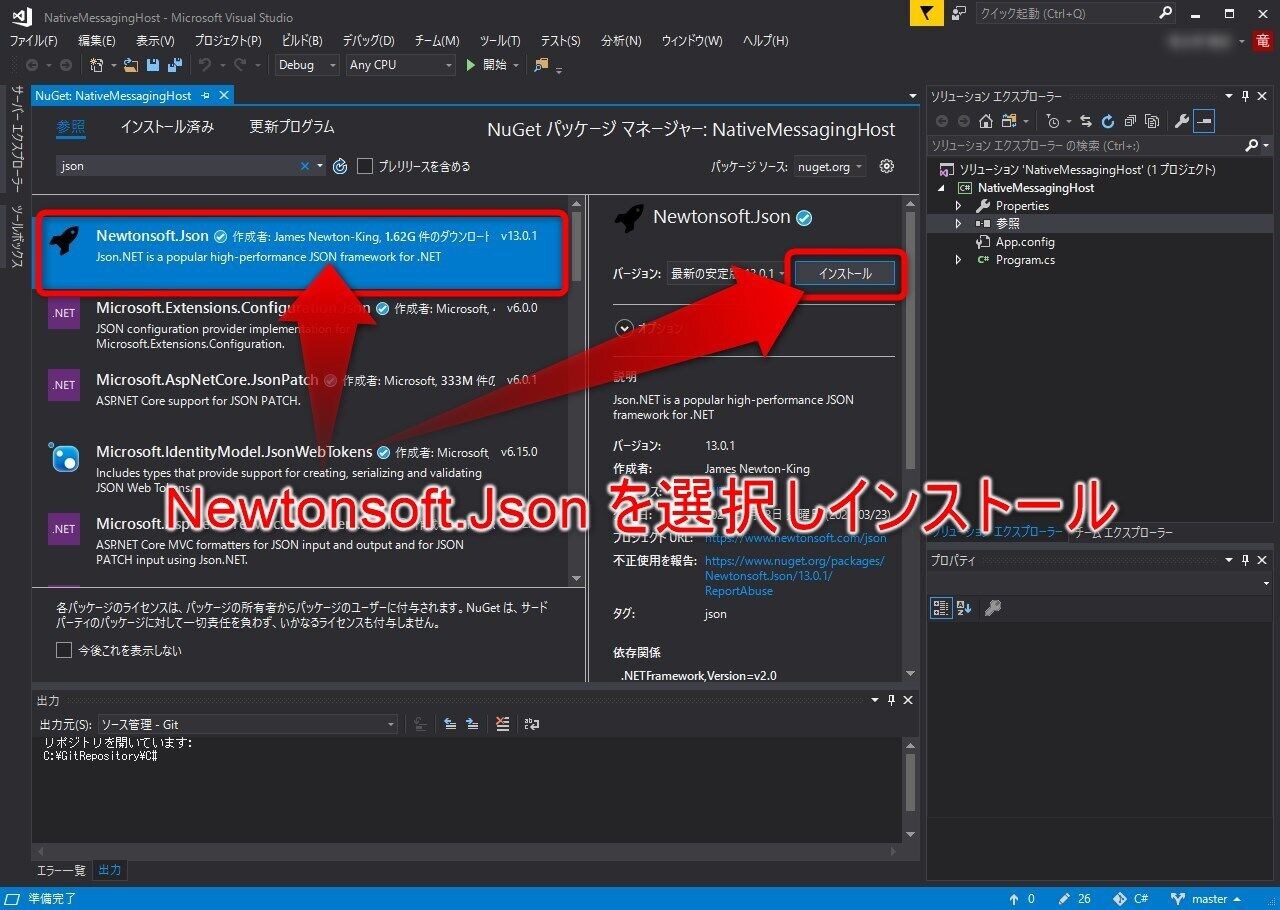Image resolution: width=1280 pixels, height=910 pixels.
Task: Open the version selection dropdown
Action: click(x=728, y=273)
